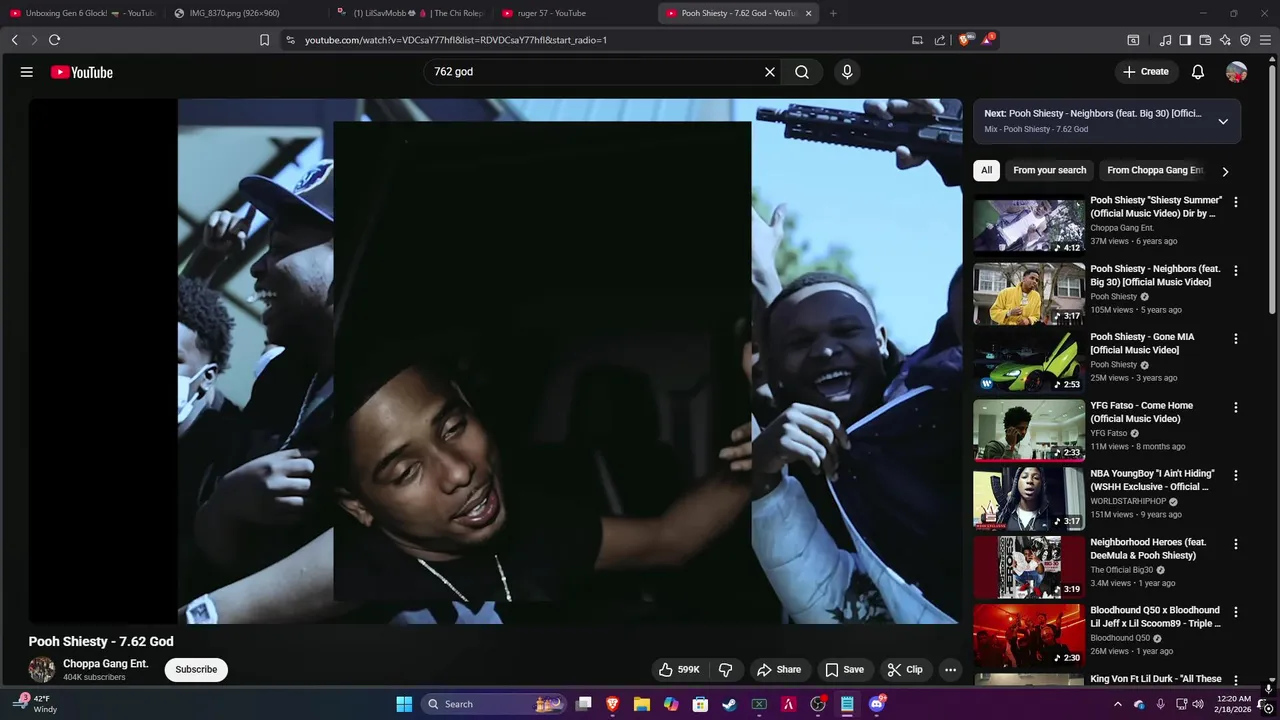1280x720 pixels.
Task: Open Steam from taskbar
Action: (729, 704)
